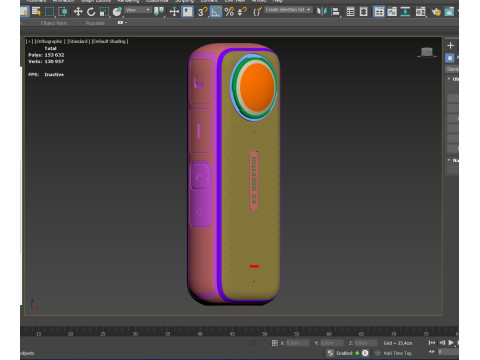The height and width of the screenshot is (360, 480).
Task: Click current frame number field
Action: pyautogui.click(x=448, y=352)
